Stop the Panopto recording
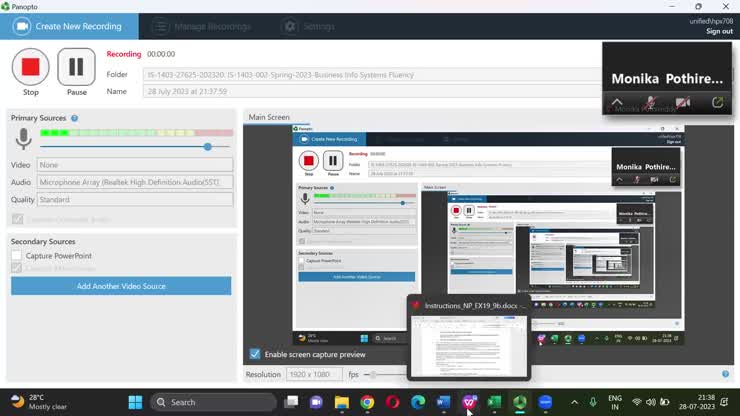This screenshot has width=740, height=416. click(30, 68)
